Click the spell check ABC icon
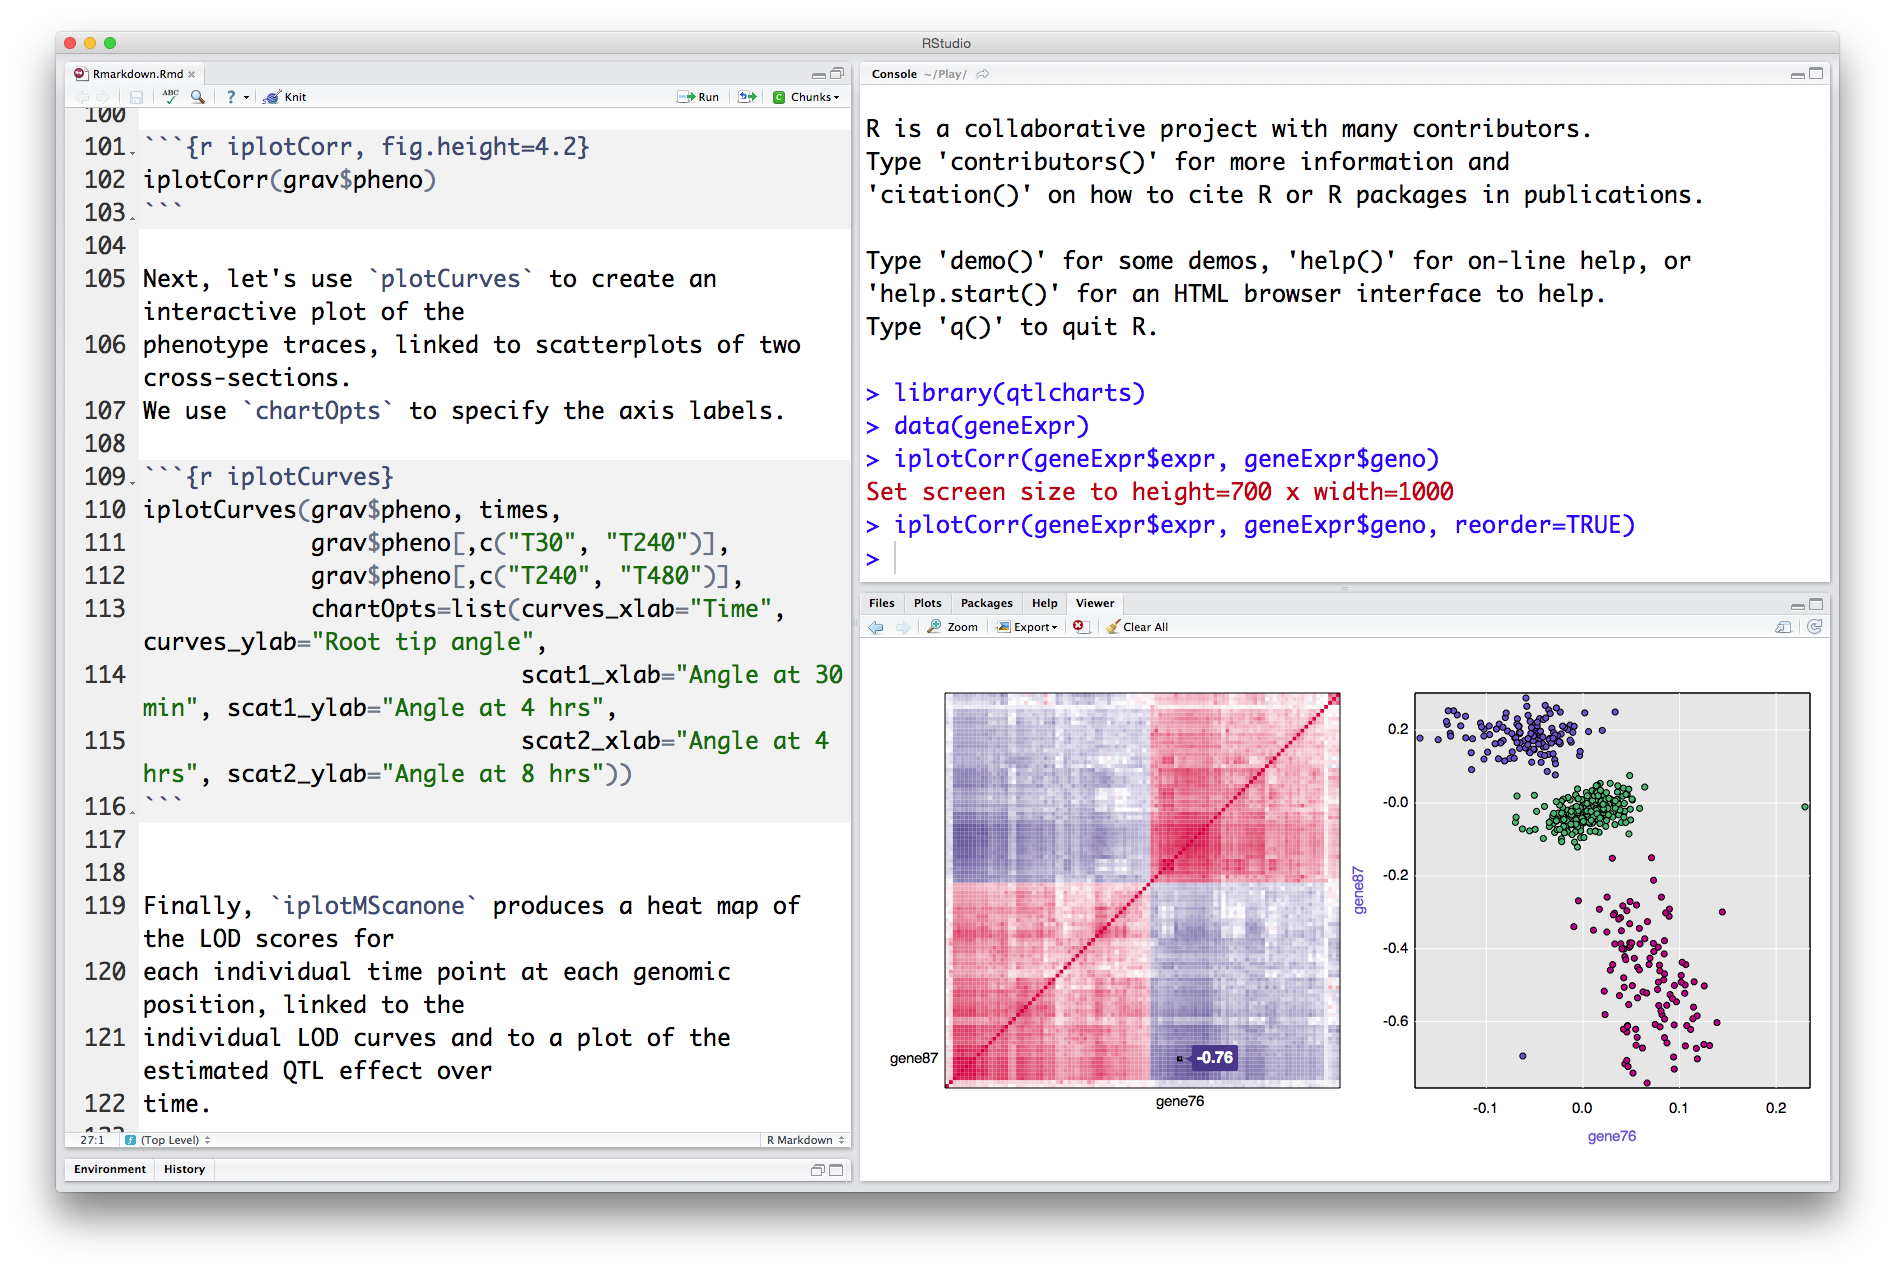The width and height of the screenshot is (1895, 1272). (170, 97)
